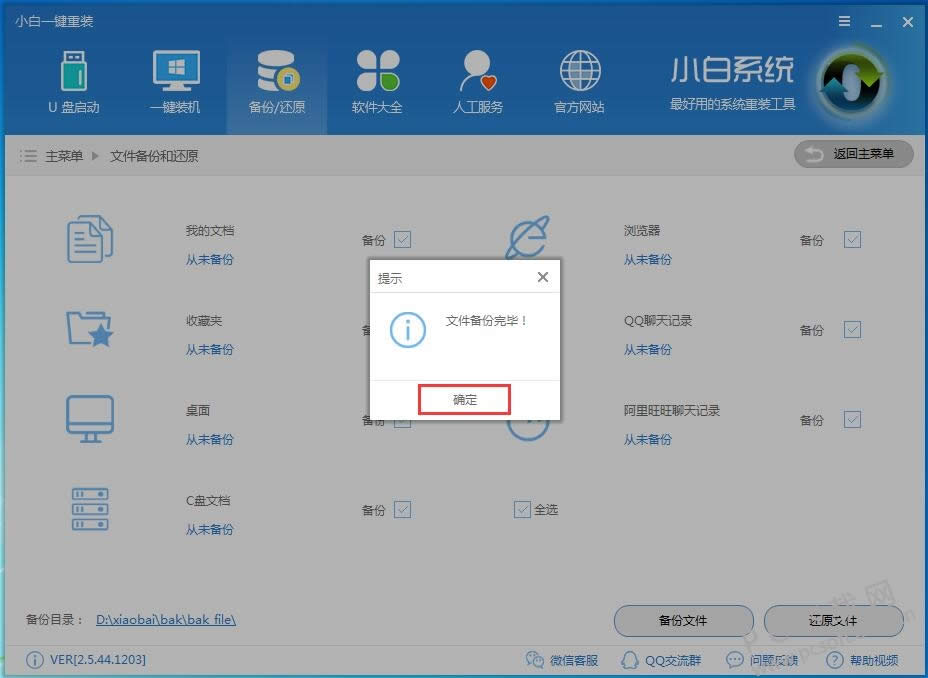Click the info icon in the dialog
Viewport: 928px width, 678px height.
pos(408,330)
